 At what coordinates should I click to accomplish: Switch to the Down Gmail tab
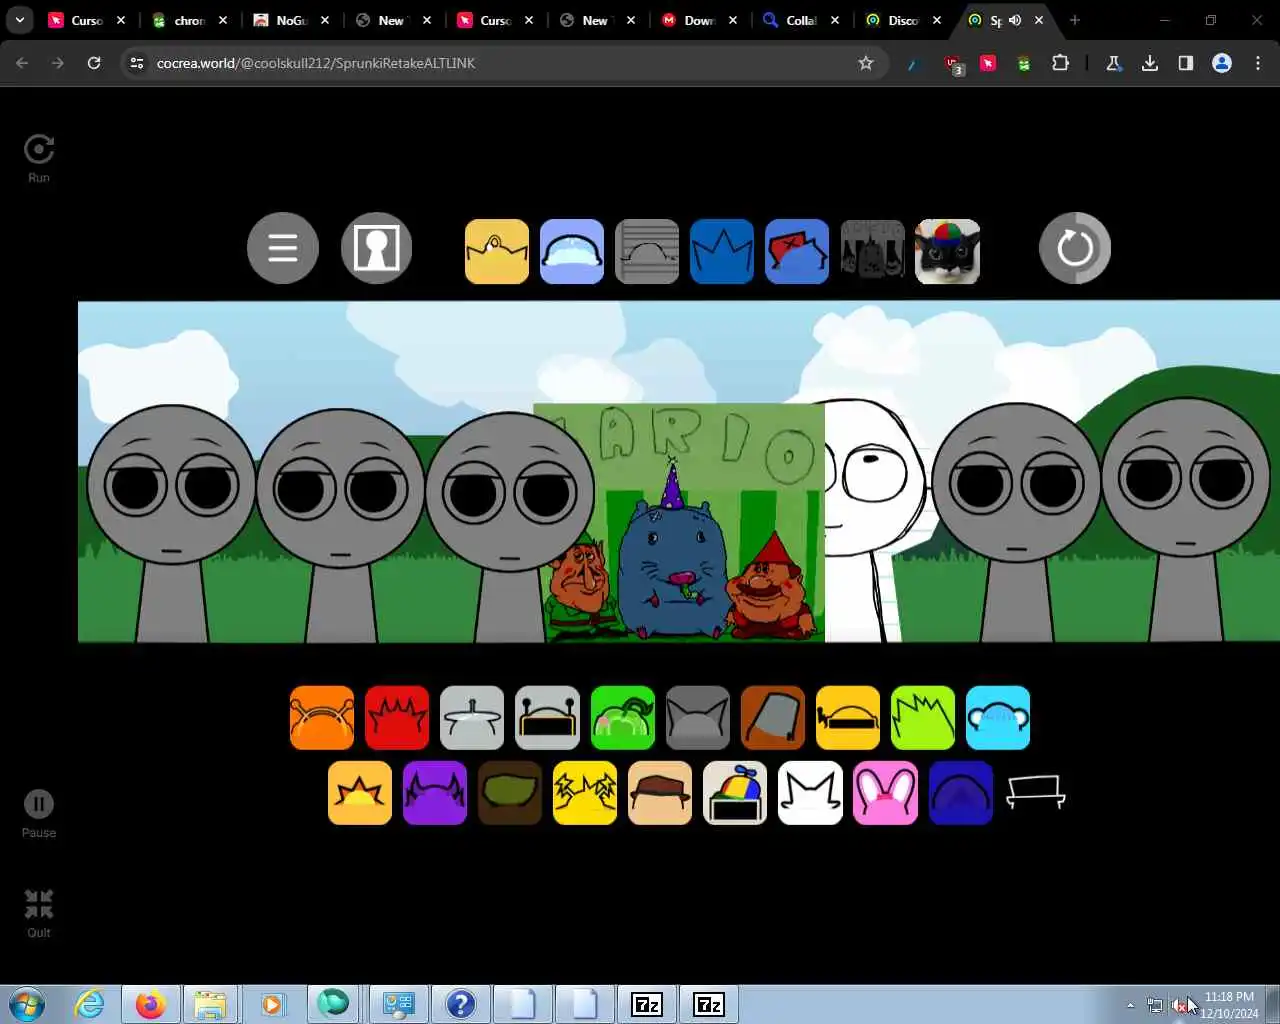(699, 20)
